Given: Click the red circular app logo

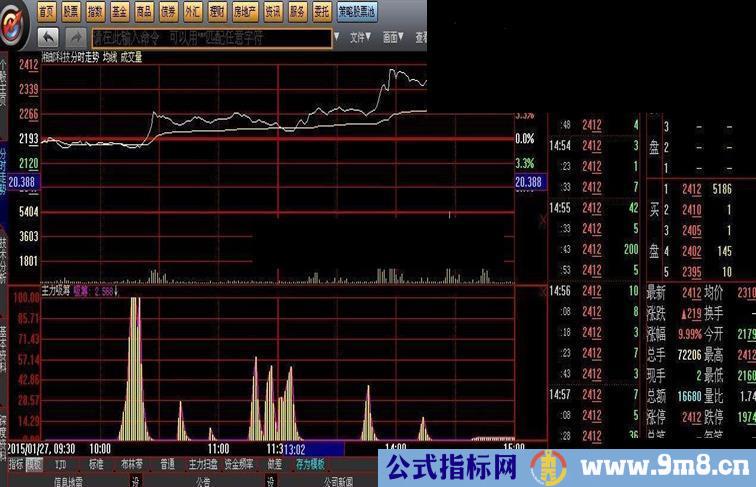Looking at the screenshot, I should point(14,24).
